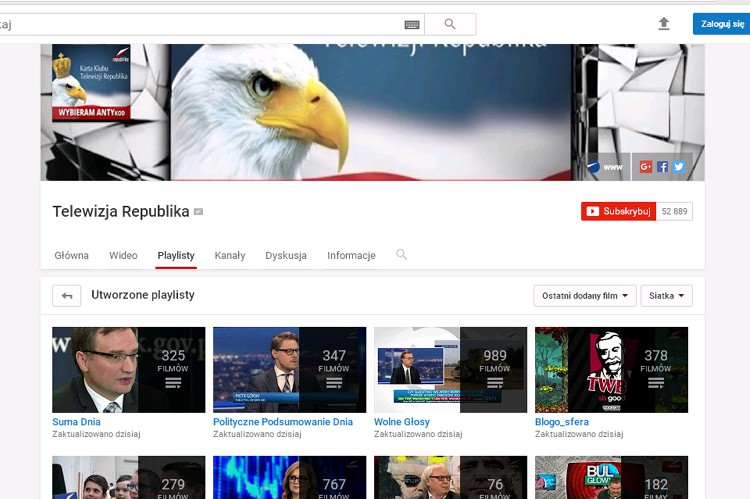Click the upload arrow icon
Screen dimensions: 750x499
pos(664,24)
